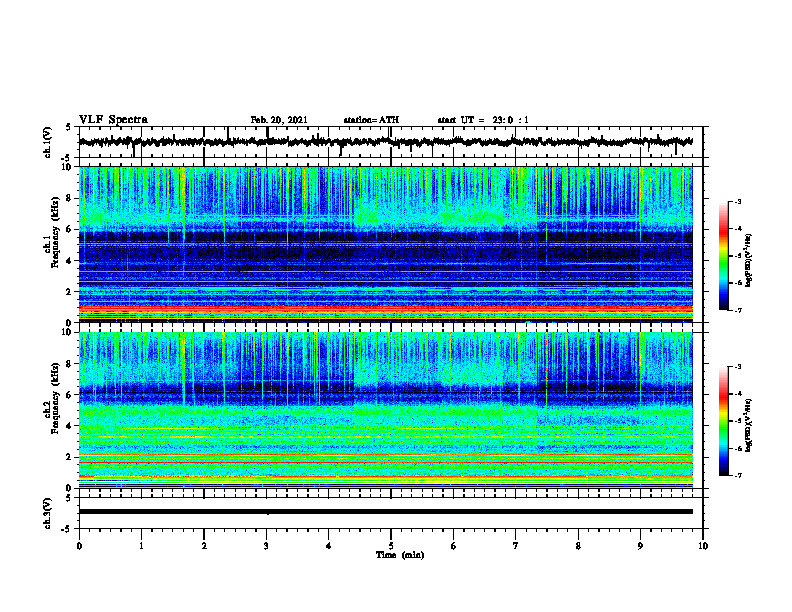
Task: Select the ch.1 "Frequency (kHz)" axis label
Action: pyautogui.click(x=54, y=232)
